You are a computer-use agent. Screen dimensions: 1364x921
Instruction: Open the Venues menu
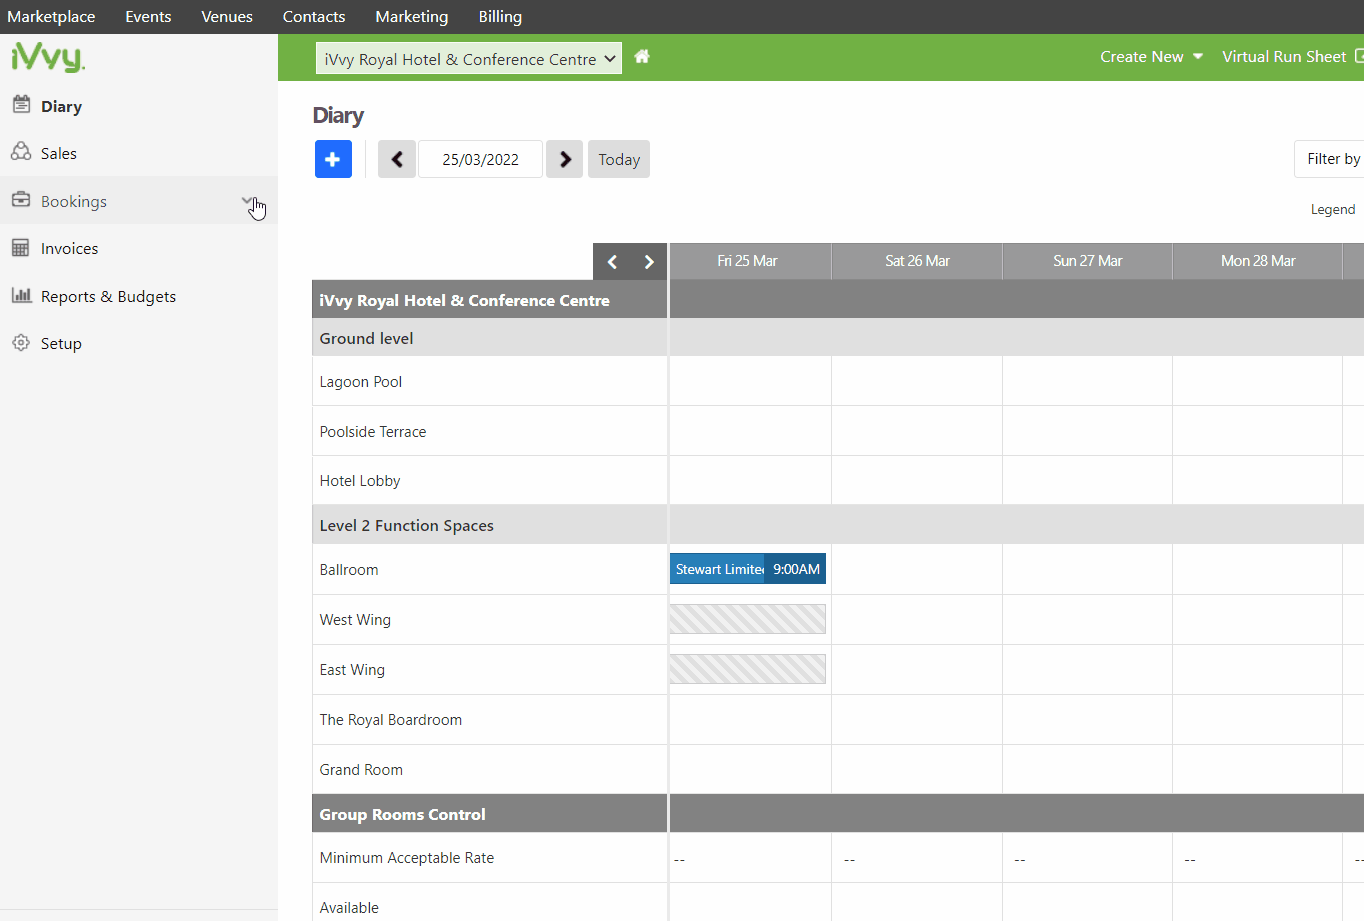(x=227, y=17)
